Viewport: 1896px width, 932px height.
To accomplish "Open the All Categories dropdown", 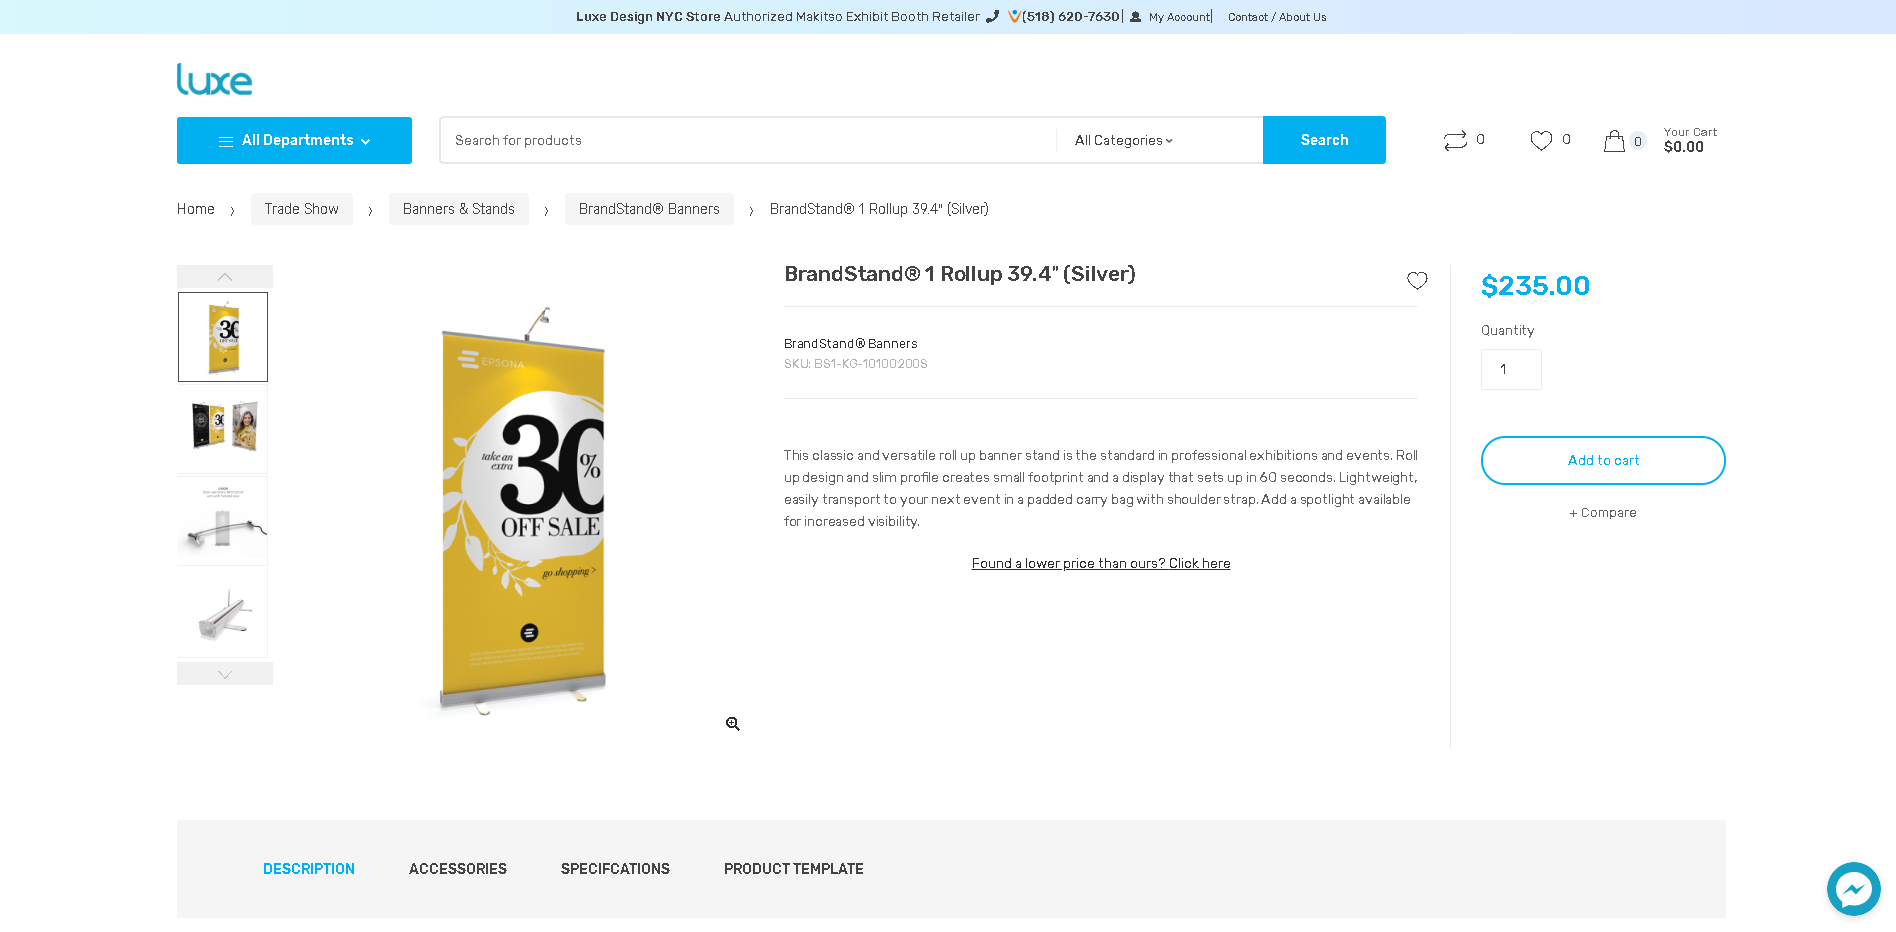I will [1124, 141].
